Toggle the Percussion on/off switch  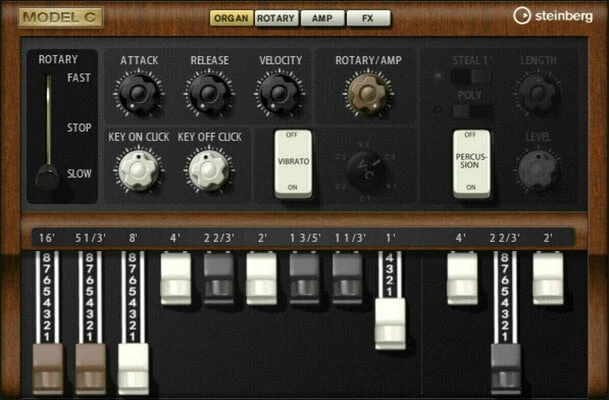coord(471,163)
